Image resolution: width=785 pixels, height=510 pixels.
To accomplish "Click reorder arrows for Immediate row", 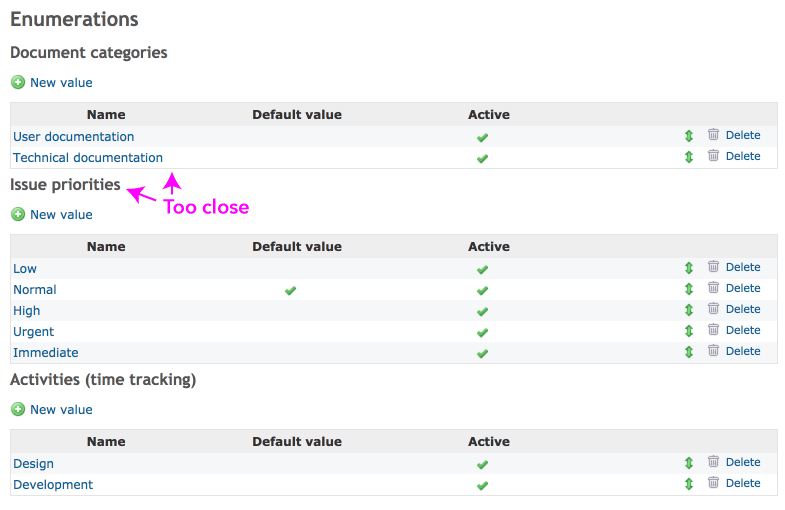I will click(x=689, y=352).
